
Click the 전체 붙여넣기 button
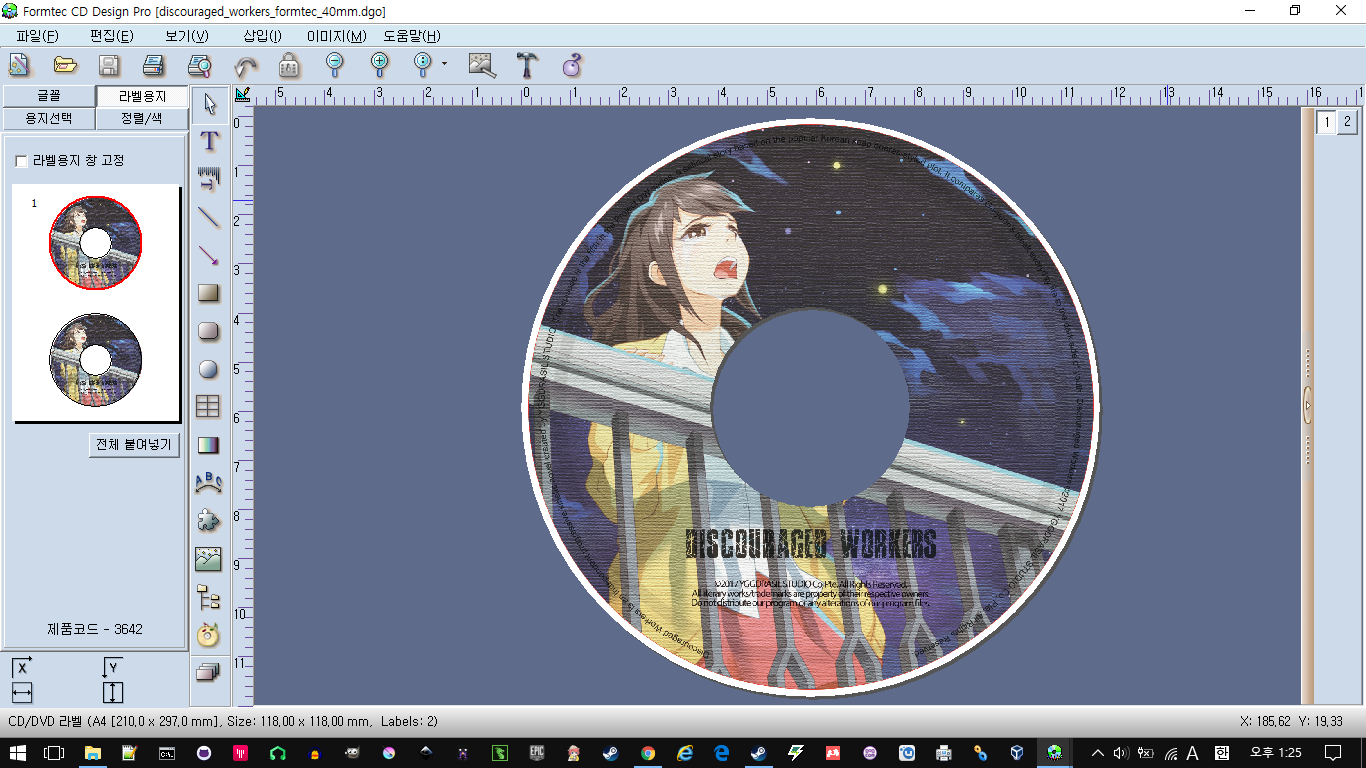point(134,444)
